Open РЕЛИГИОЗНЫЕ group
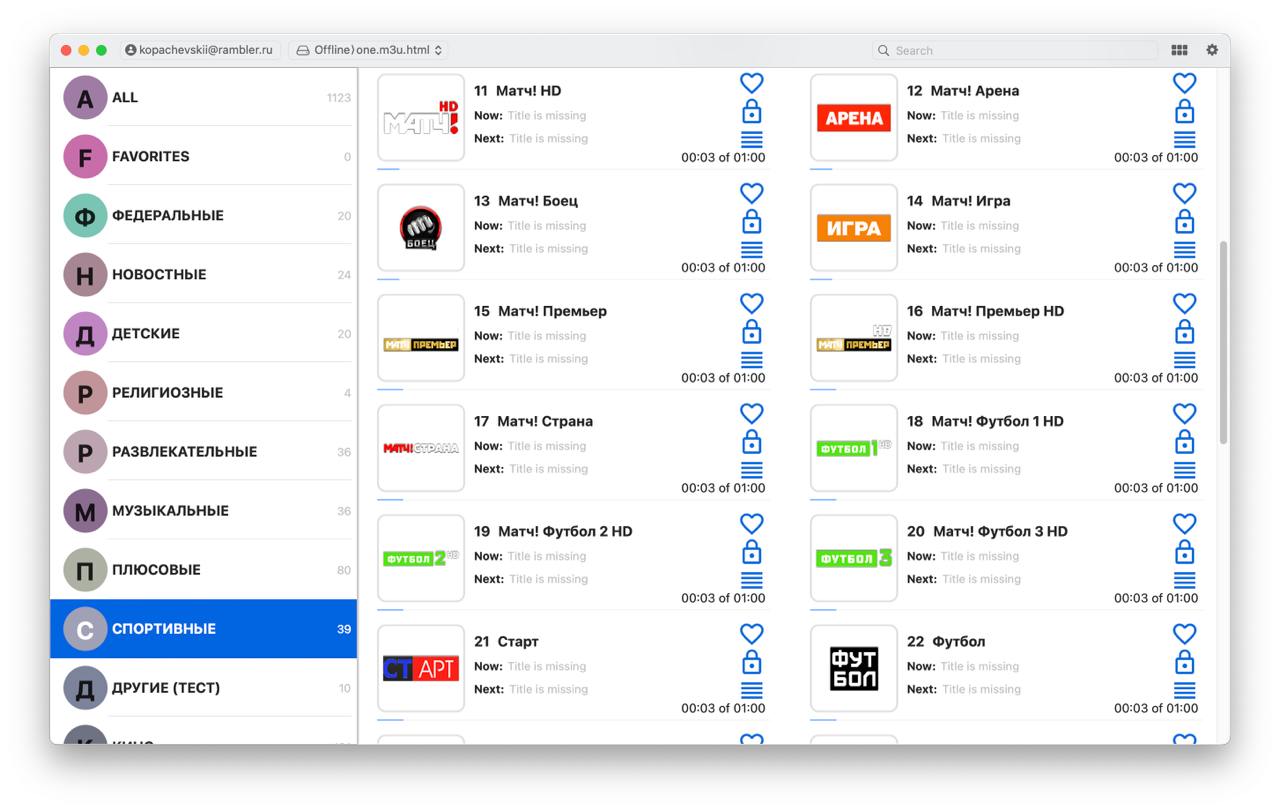The height and width of the screenshot is (810, 1280). coord(204,392)
